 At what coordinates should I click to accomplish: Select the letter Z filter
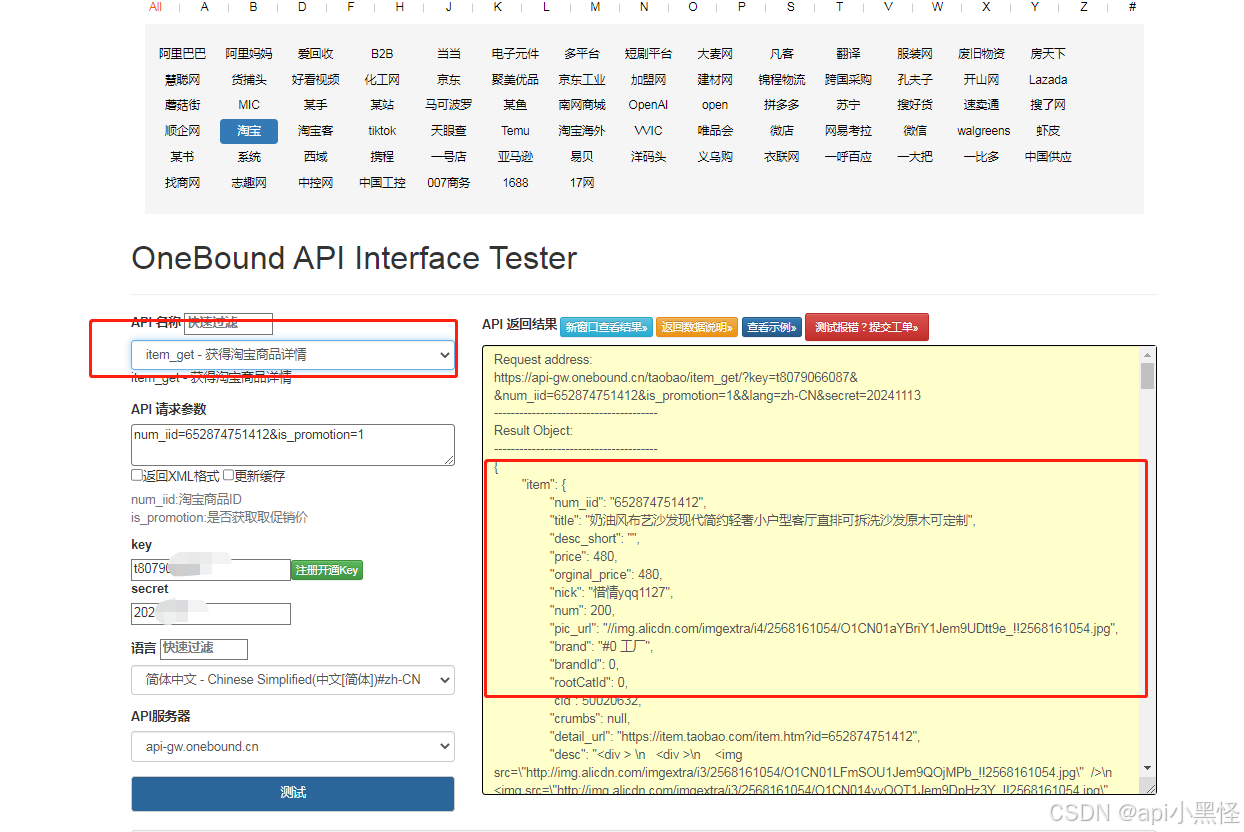pos(1083,7)
